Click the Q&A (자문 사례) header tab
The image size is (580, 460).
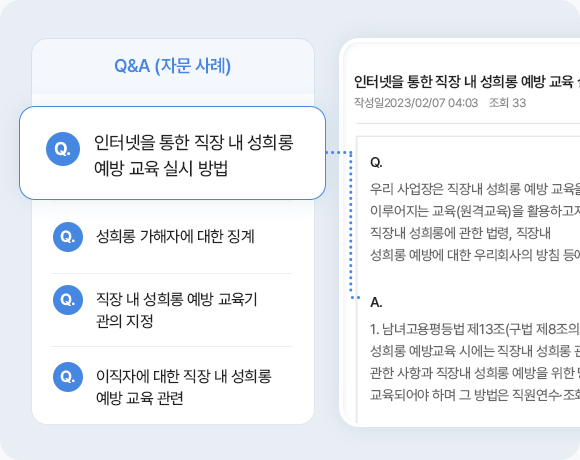pyautogui.click(x=173, y=66)
